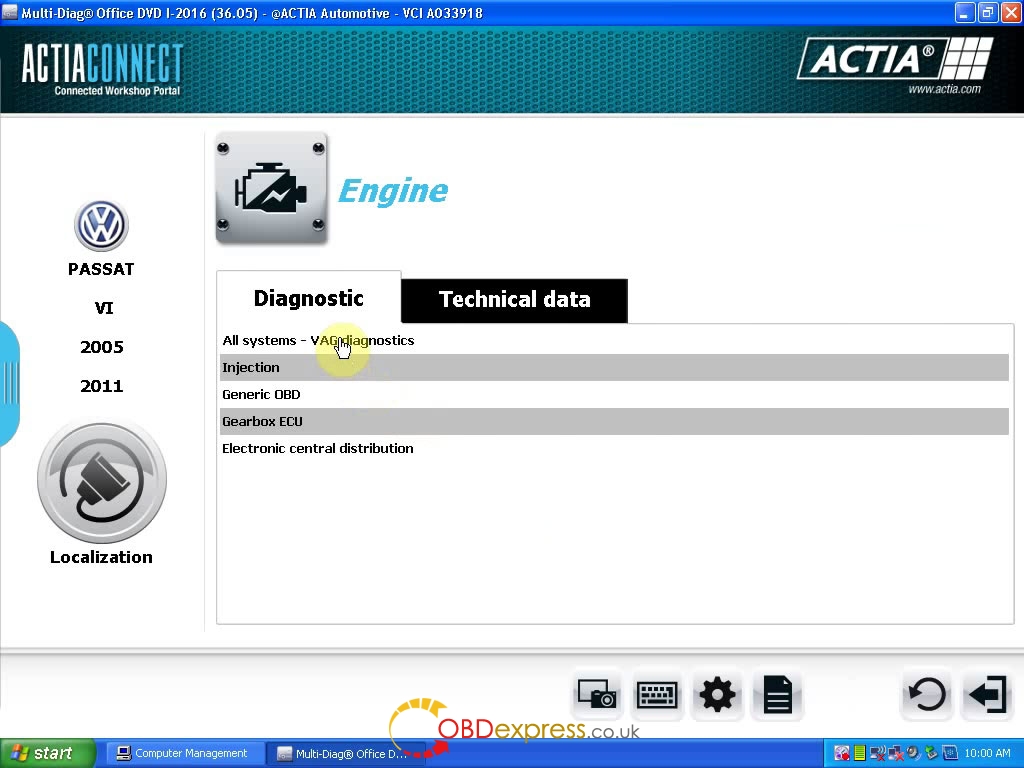Open the Localization connector icon
Viewport: 1024px width, 768px height.
101,481
